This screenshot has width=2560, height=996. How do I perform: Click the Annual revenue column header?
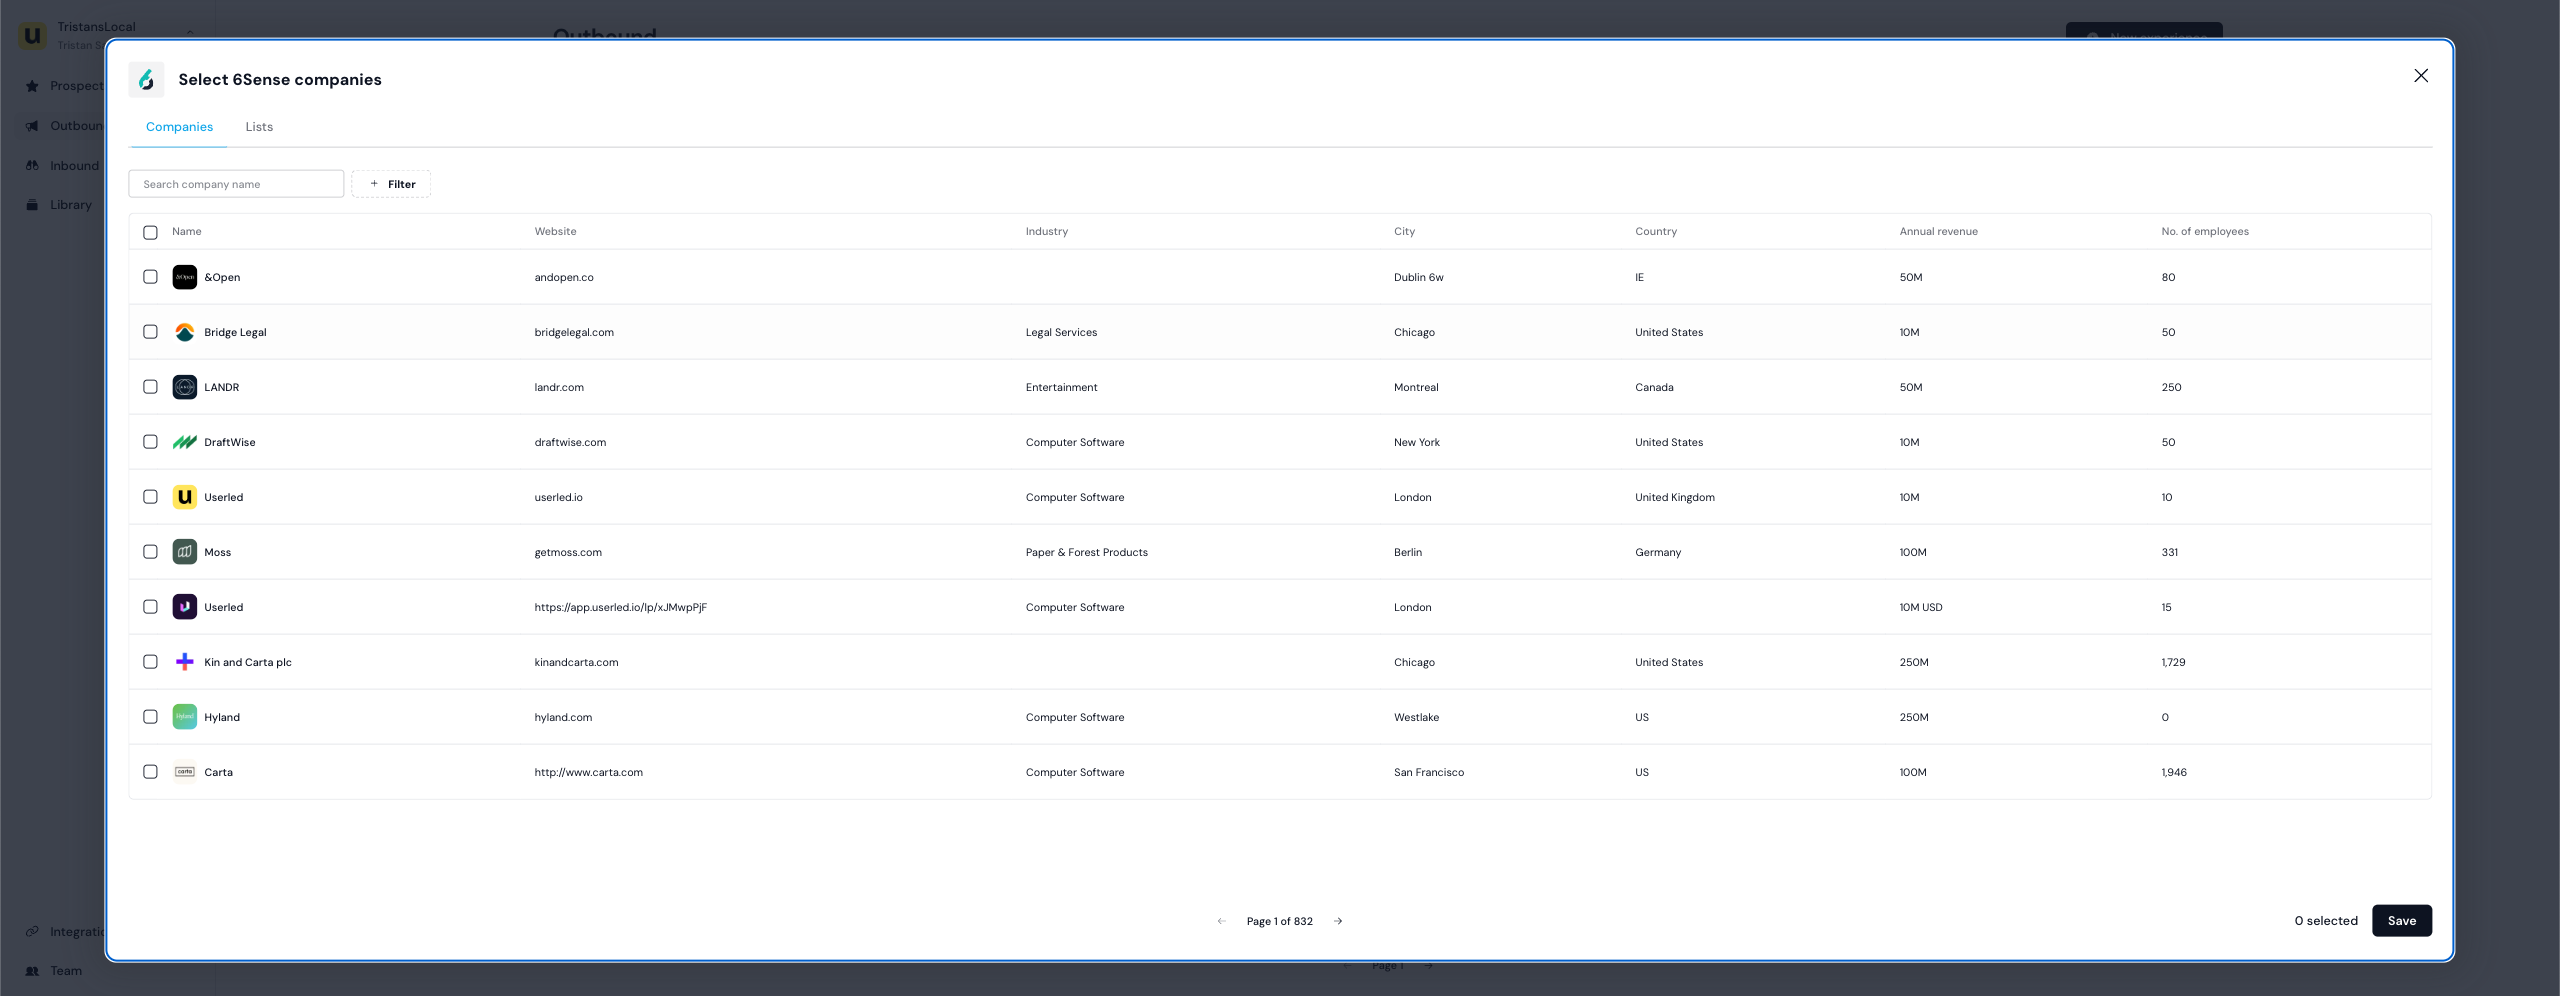(1938, 232)
